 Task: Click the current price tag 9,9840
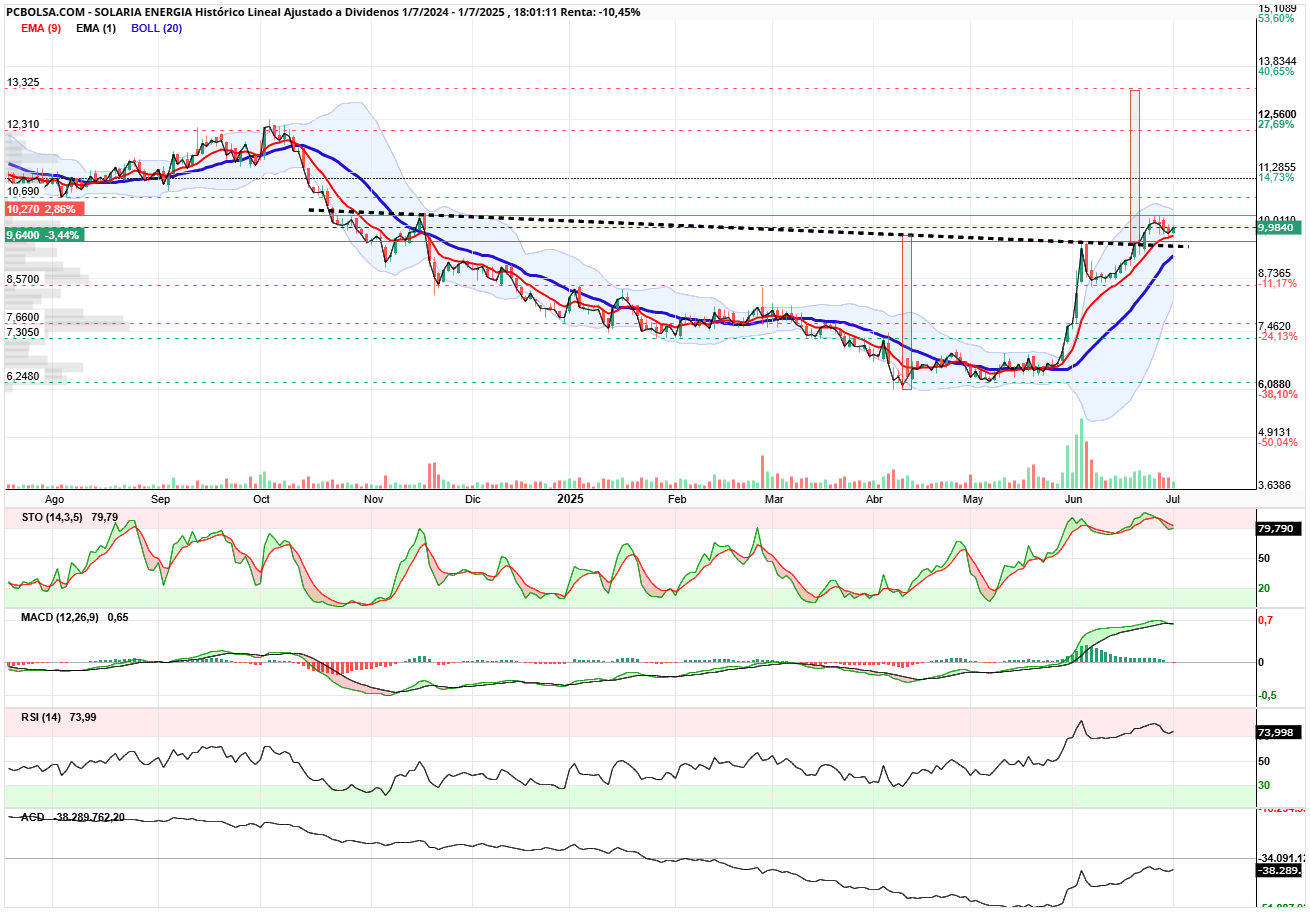(x=1277, y=228)
